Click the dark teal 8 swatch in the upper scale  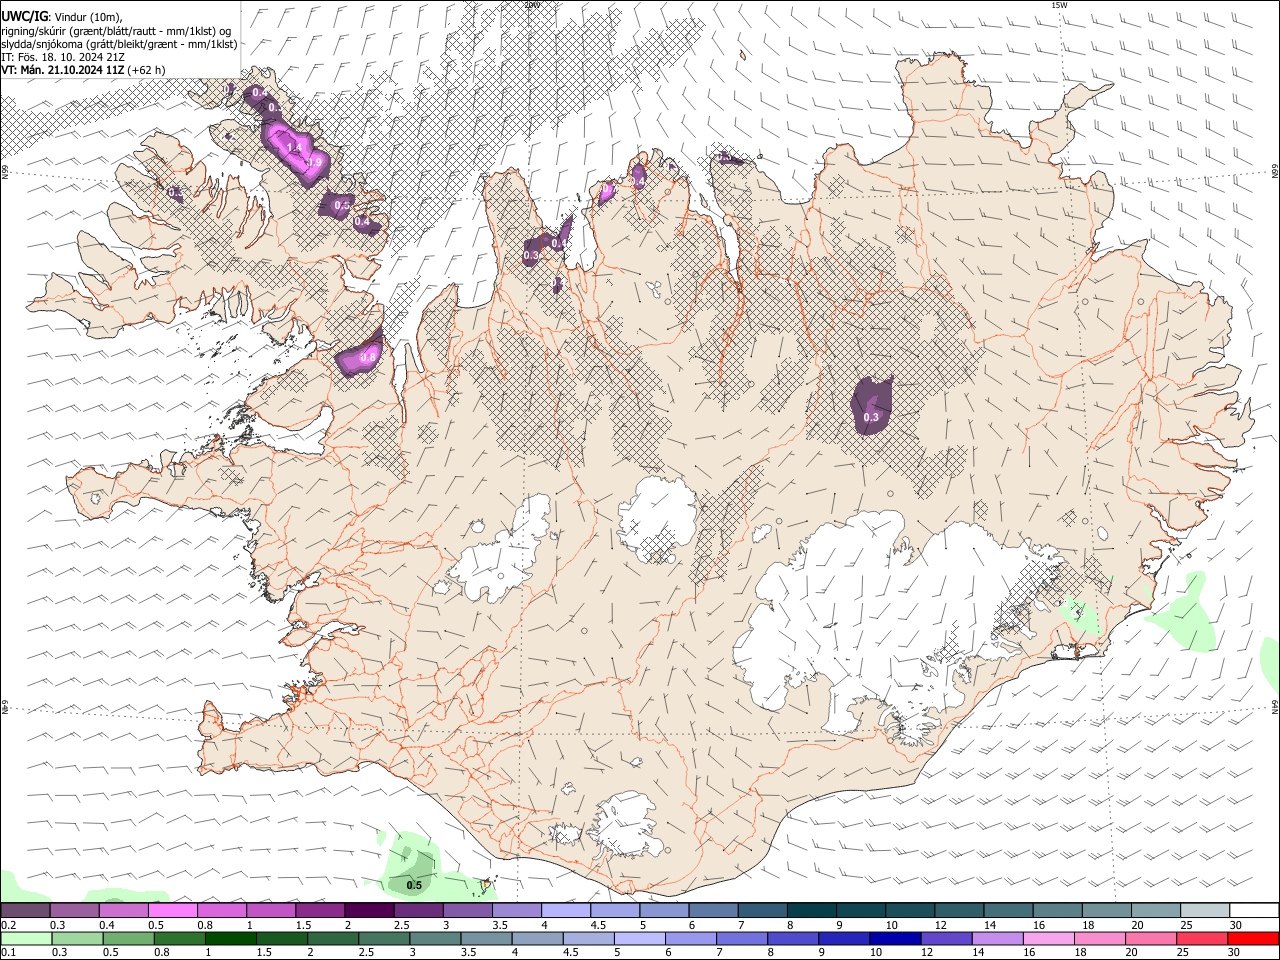click(812, 910)
